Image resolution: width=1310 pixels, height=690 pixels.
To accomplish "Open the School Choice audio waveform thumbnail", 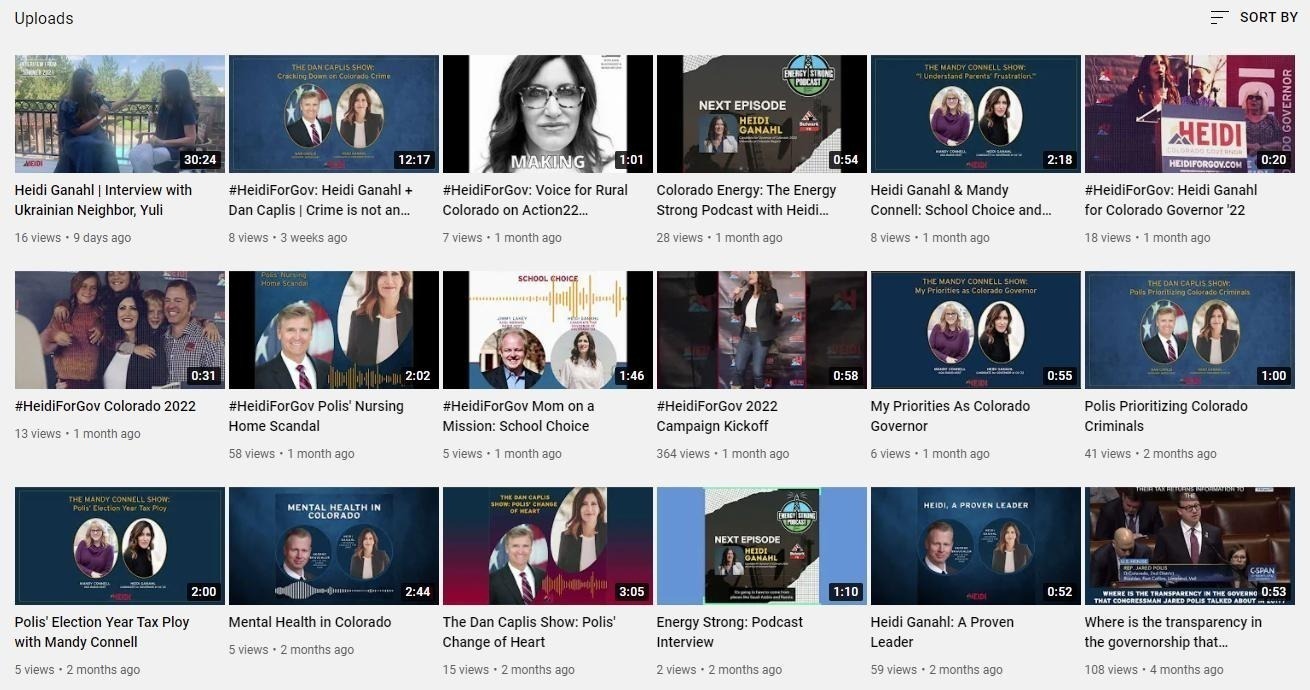I will (x=547, y=330).
